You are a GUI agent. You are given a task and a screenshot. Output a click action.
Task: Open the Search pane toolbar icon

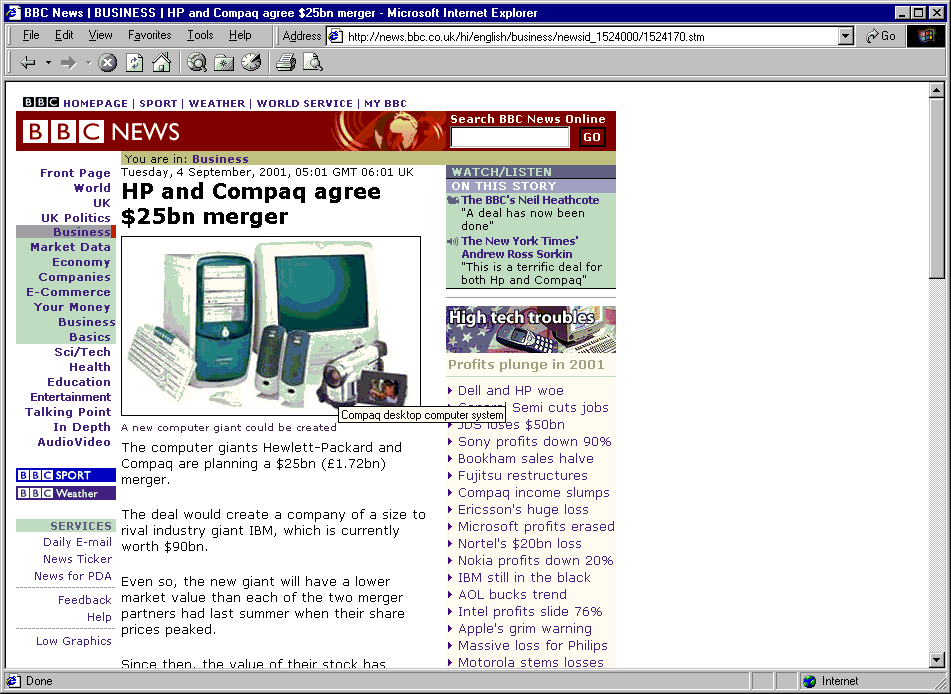(197, 62)
